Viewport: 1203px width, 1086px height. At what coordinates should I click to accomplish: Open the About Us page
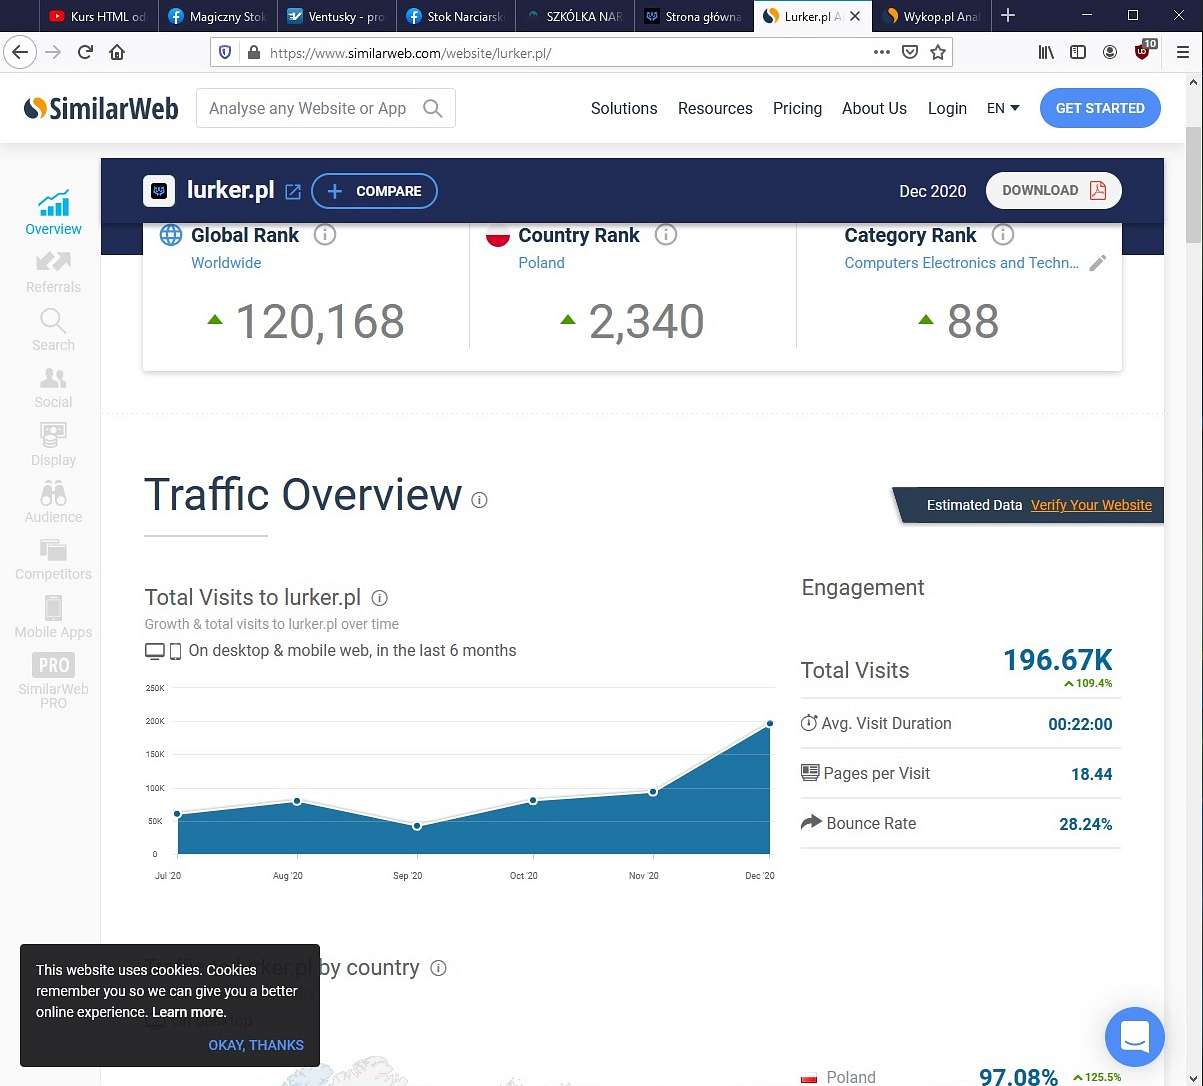point(874,108)
